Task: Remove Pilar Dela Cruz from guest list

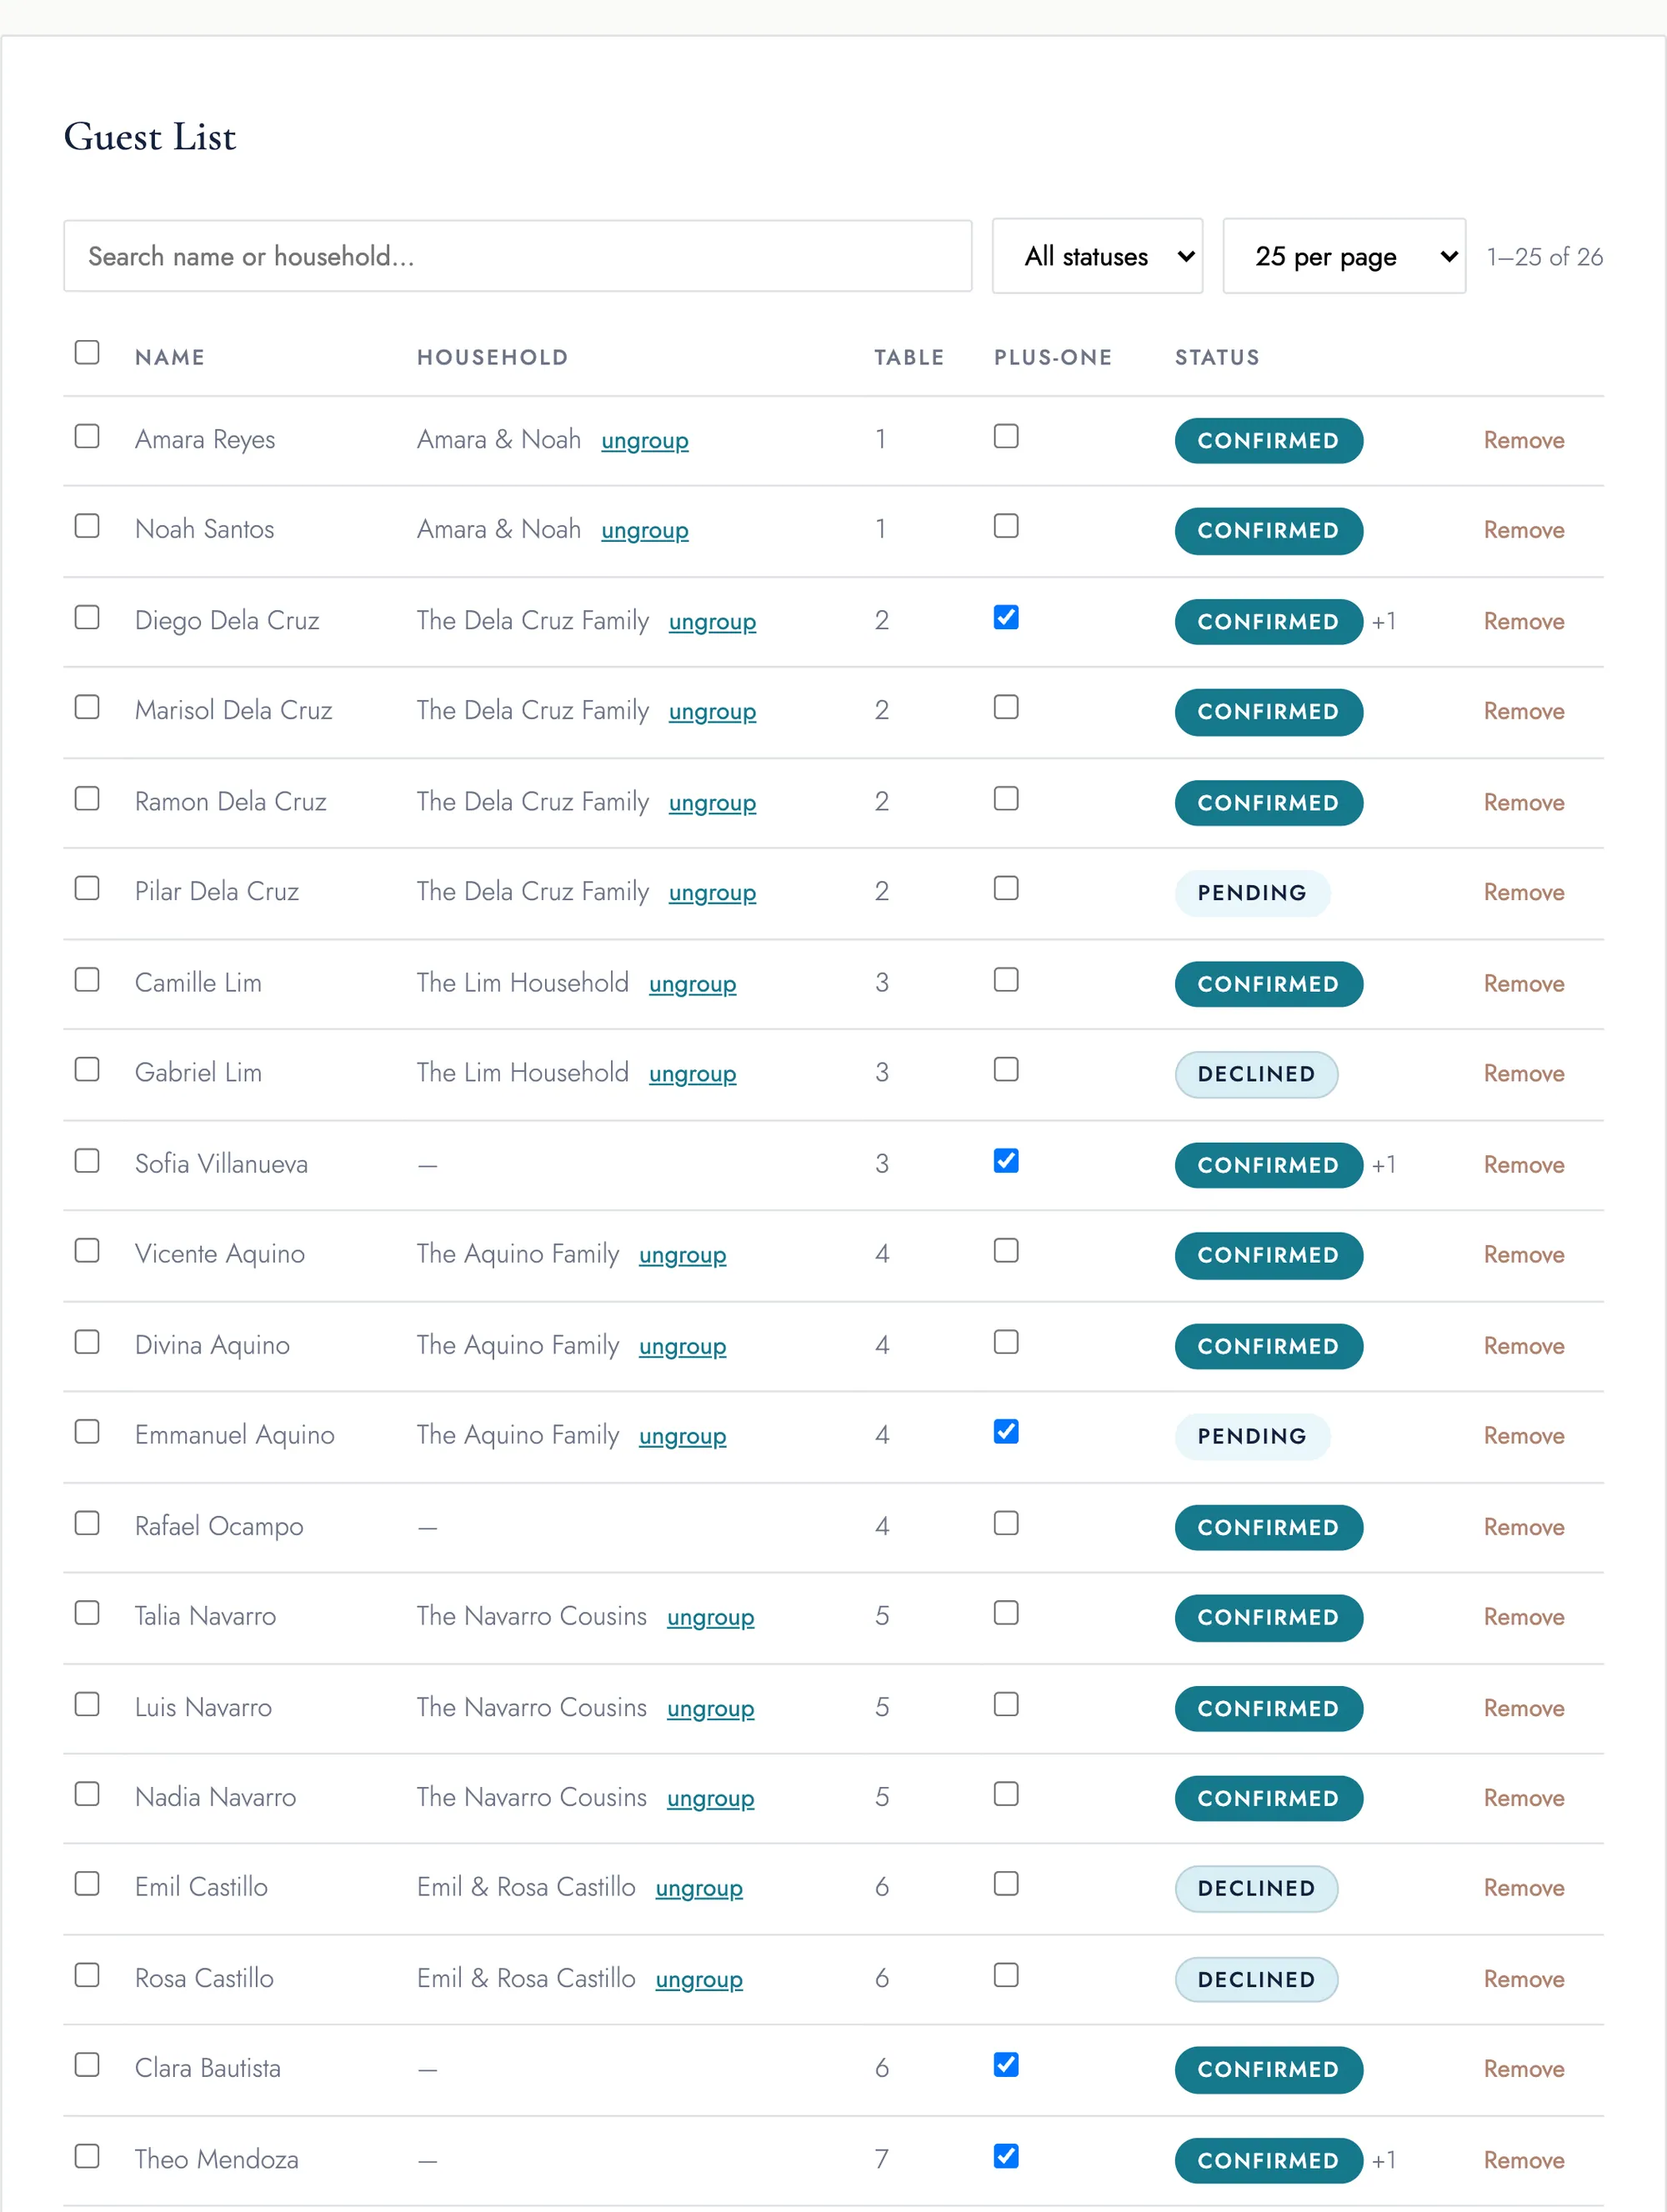Action: 1524,892
